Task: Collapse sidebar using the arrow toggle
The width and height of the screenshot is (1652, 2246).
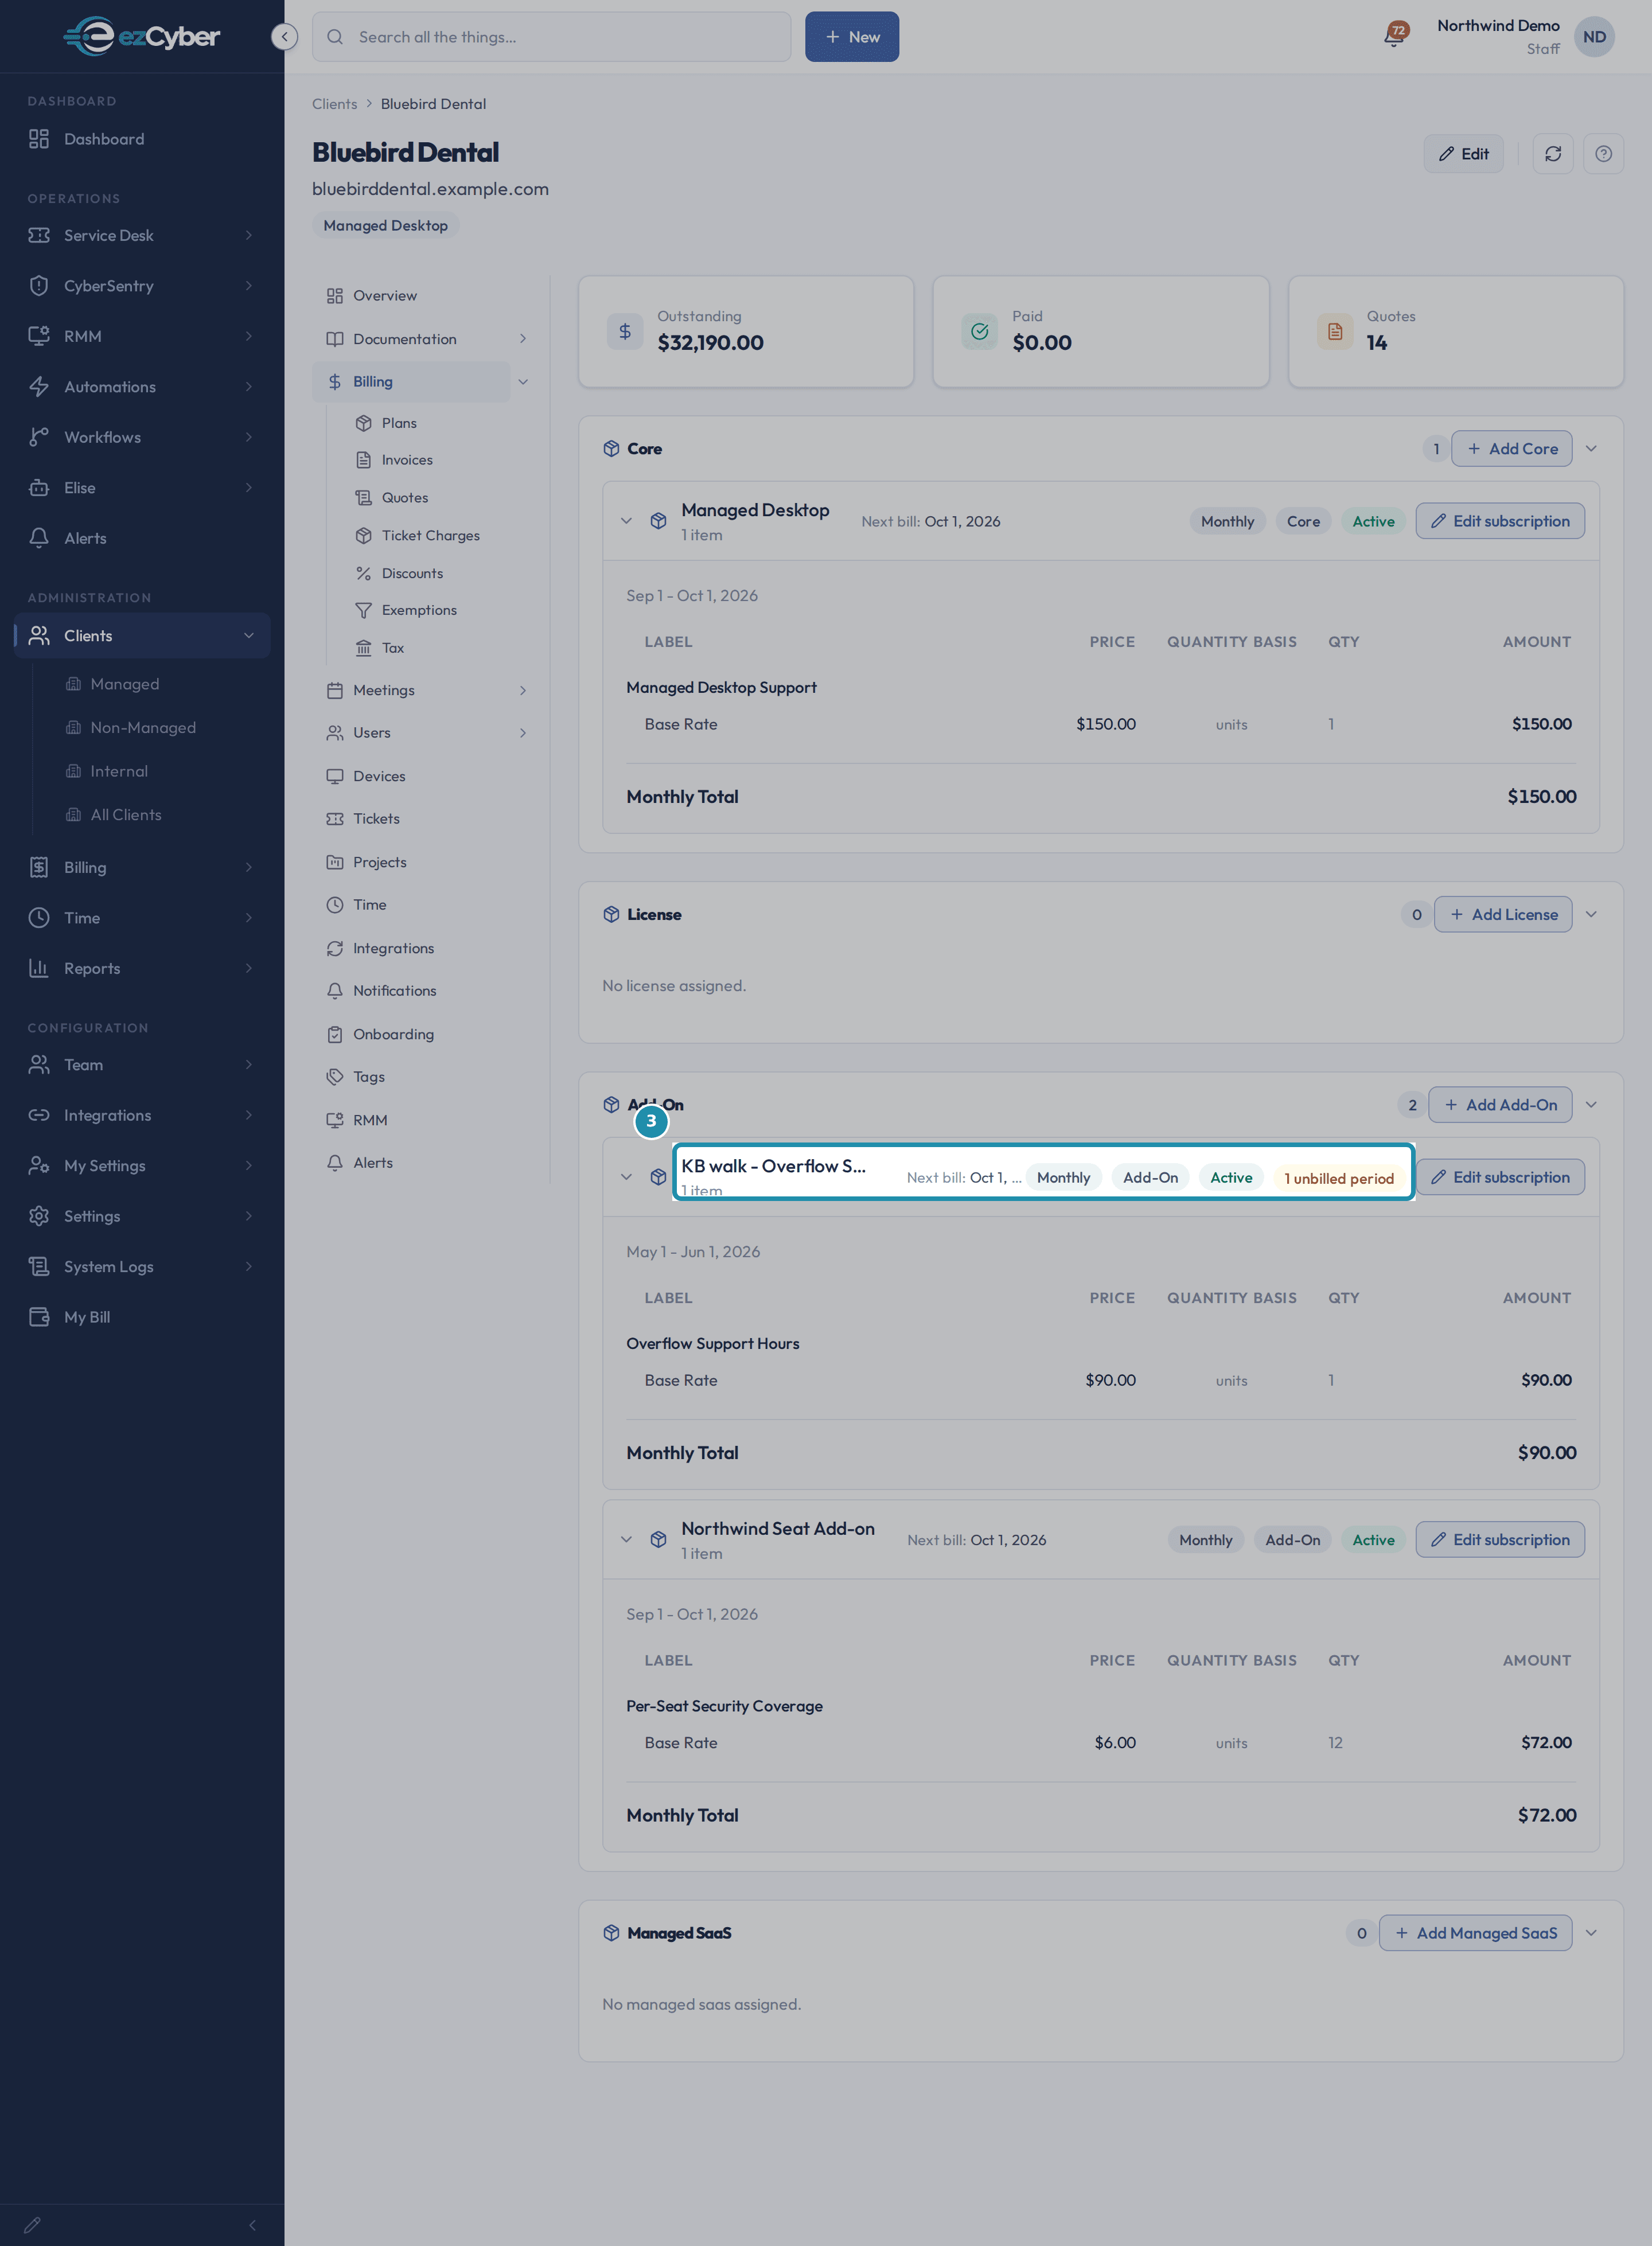Action: [285, 37]
